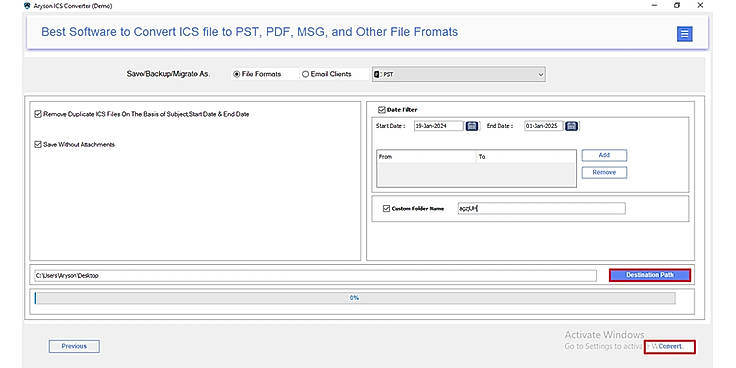Click the Aryson shield icon in title bar
The height and width of the screenshot is (368, 736).
coord(27,6)
